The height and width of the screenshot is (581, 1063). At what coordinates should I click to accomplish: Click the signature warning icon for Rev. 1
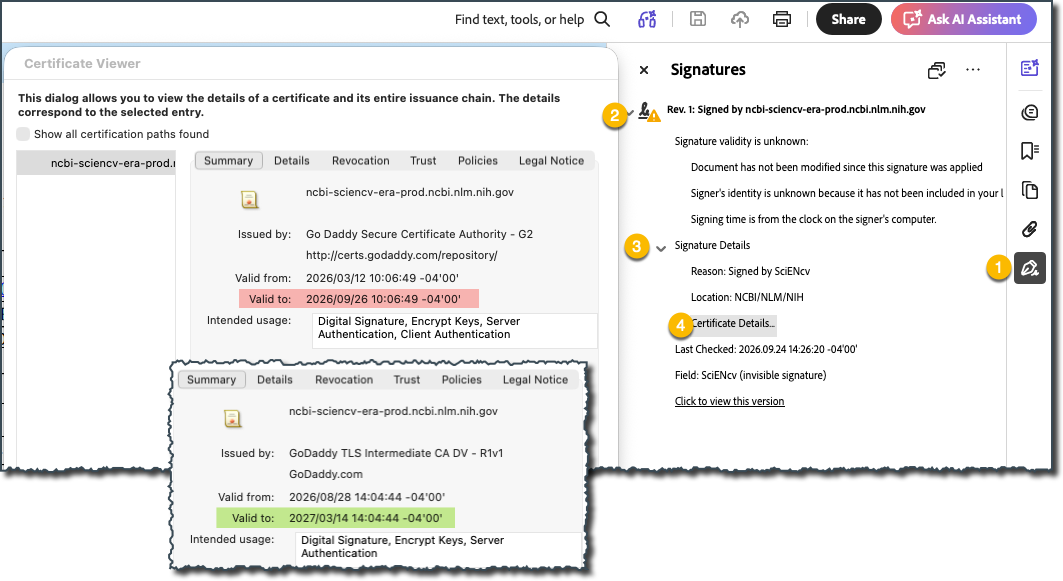tap(649, 112)
